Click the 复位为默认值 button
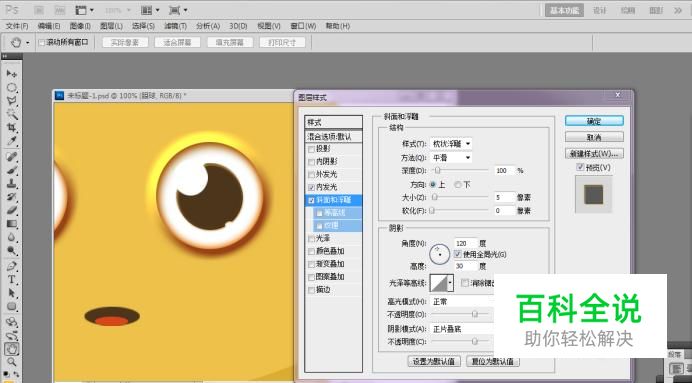The width and height of the screenshot is (692, 383). point(493,361)
